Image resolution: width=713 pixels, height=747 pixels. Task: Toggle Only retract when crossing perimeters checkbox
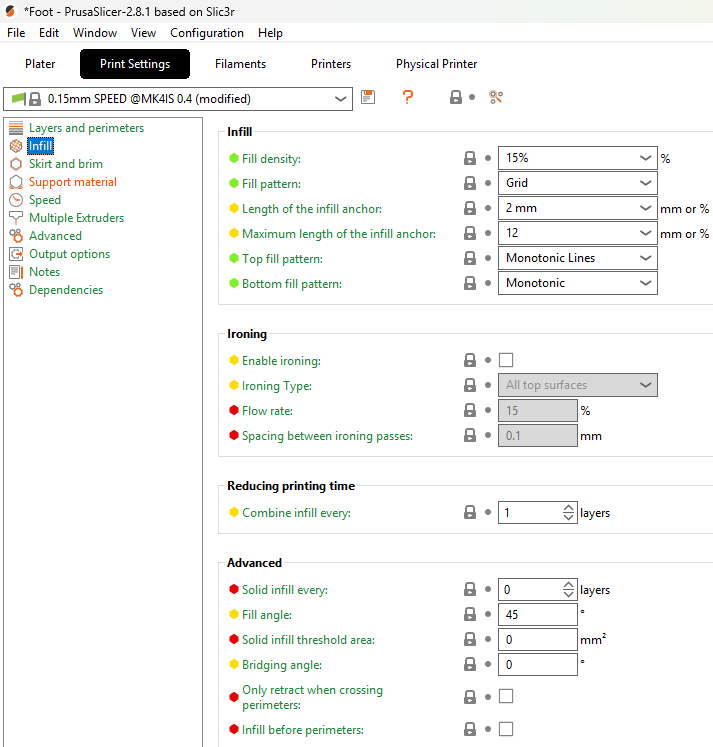click(506, 697)
